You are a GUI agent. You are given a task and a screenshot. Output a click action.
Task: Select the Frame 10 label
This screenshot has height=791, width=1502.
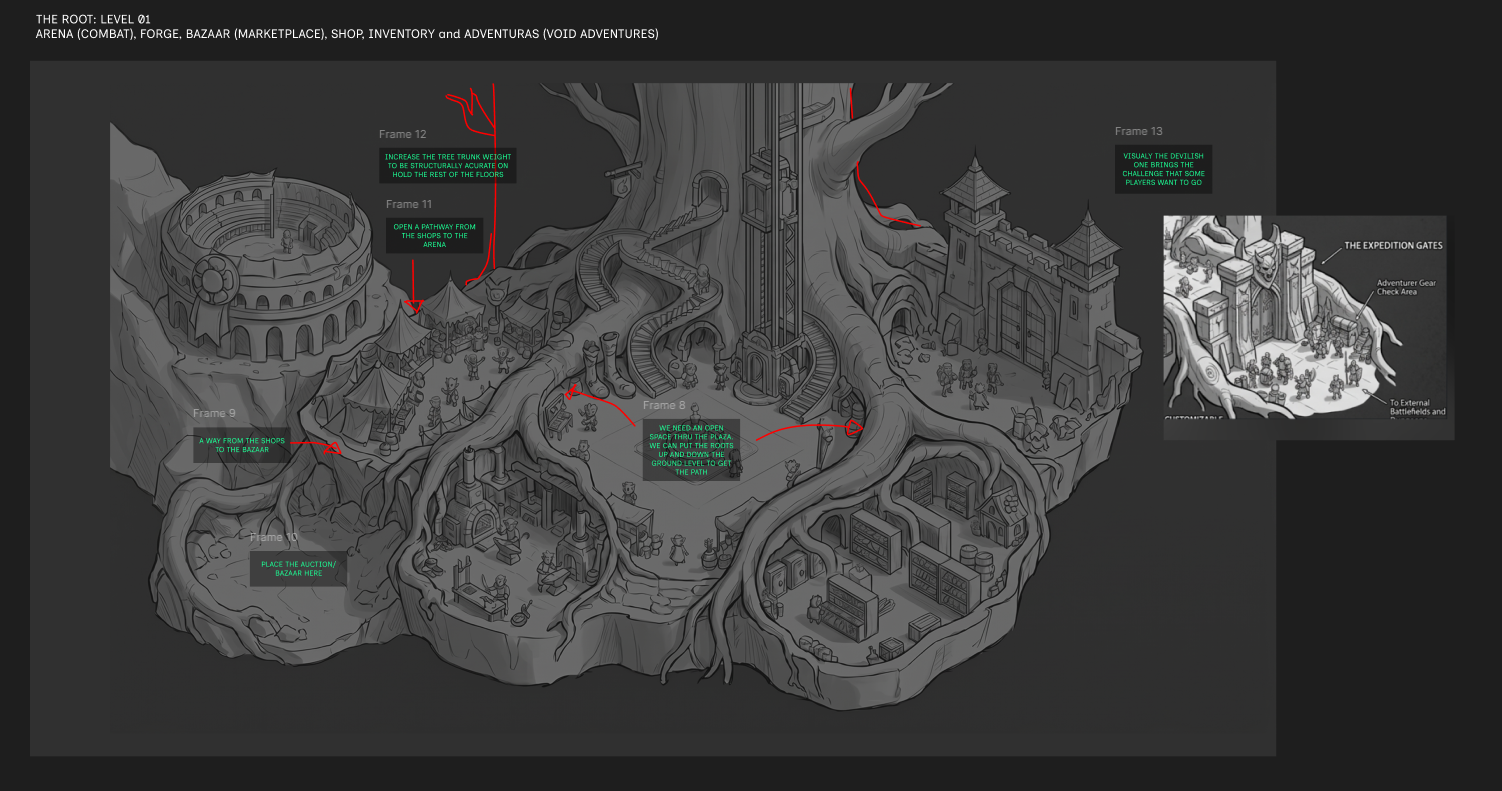coord(274,537)
